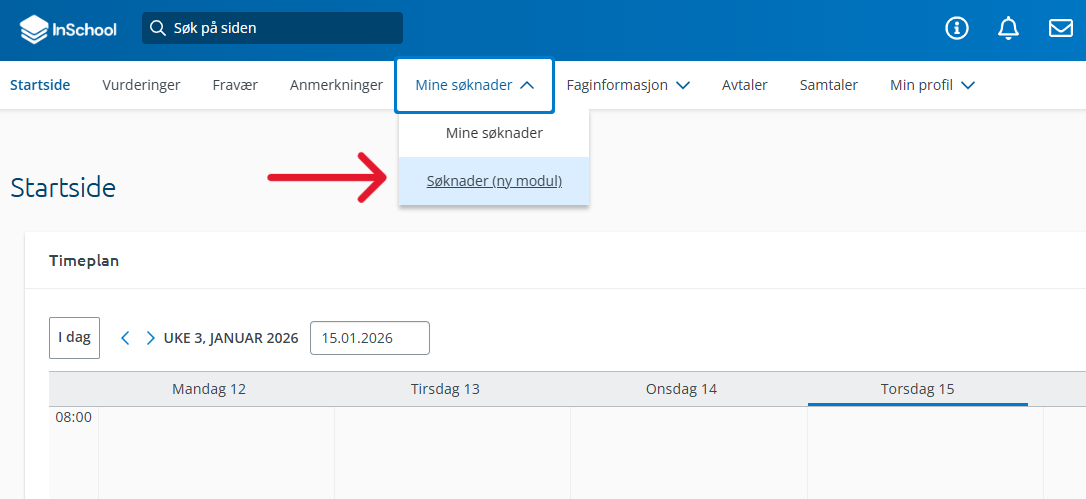The height and width of the screenshot is (499, 1086).
Task: Open the Fravær tab
Action: pyautogui.click(x=235, y=85)
